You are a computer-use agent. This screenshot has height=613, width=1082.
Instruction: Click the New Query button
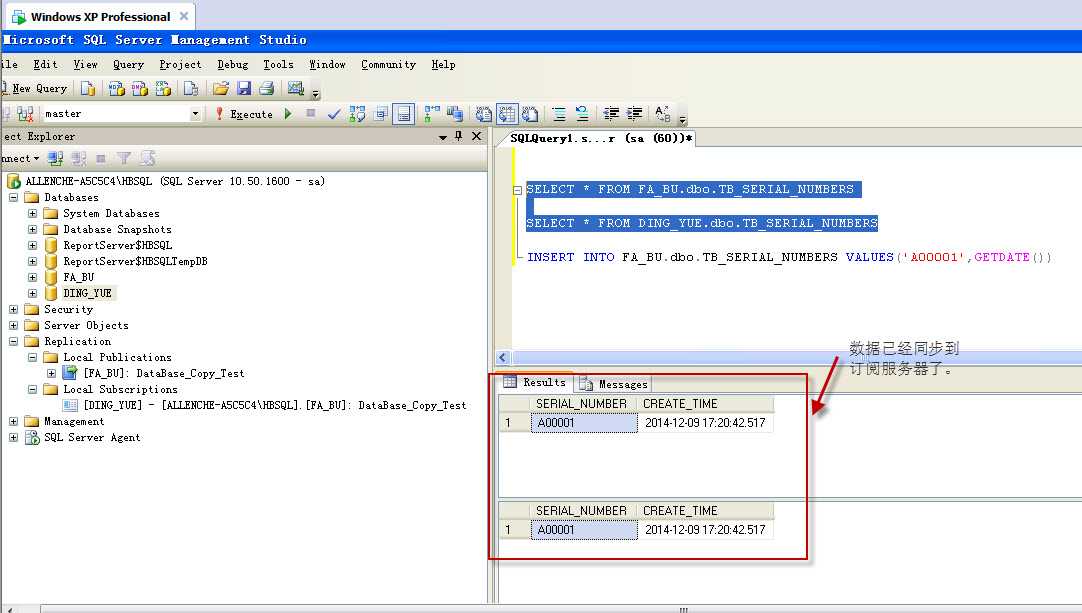point(35,88)
